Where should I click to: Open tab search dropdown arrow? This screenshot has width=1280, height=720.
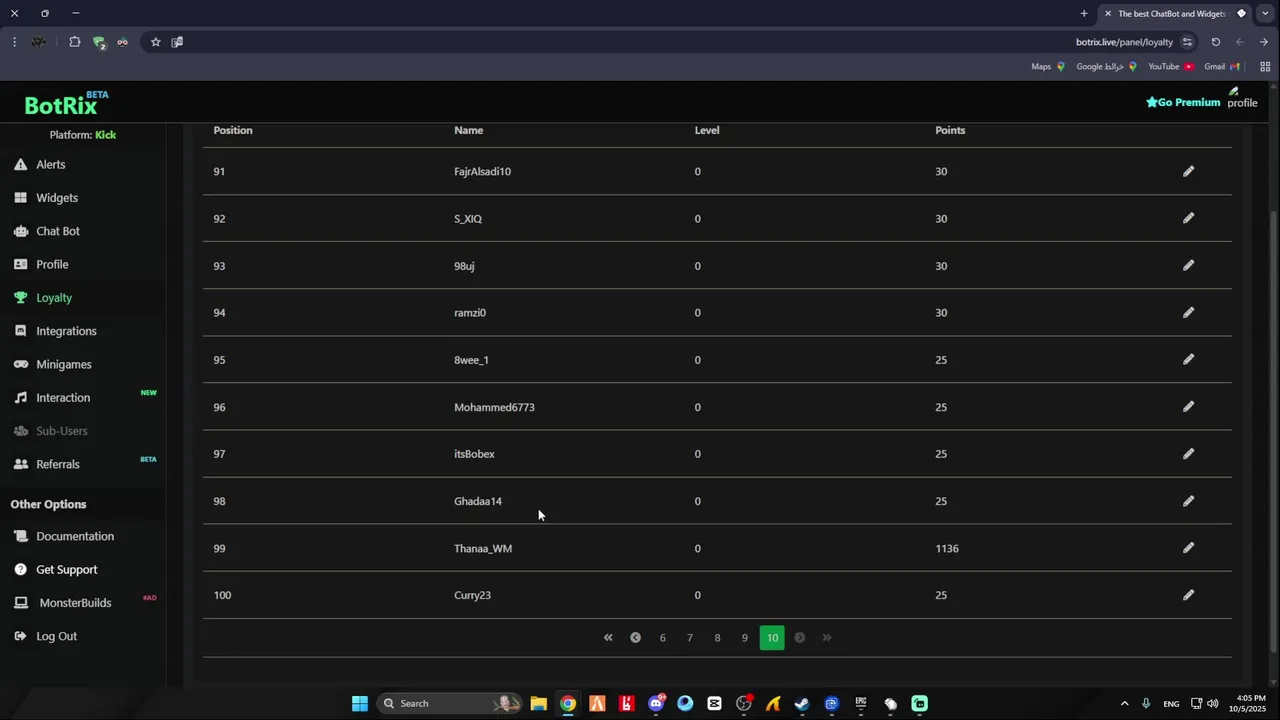click(x=1265, y=13)
